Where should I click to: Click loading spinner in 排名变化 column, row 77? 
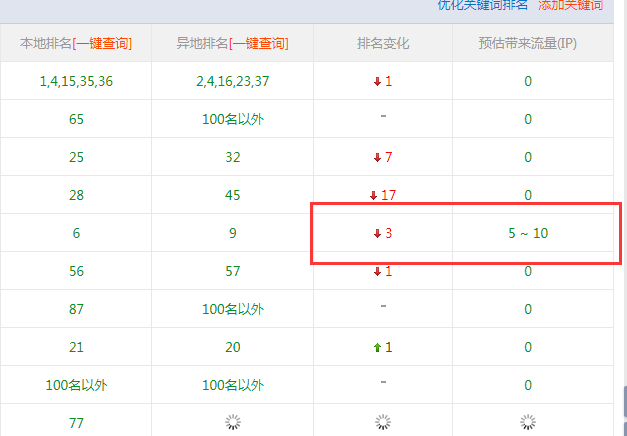tap(383, 422)
